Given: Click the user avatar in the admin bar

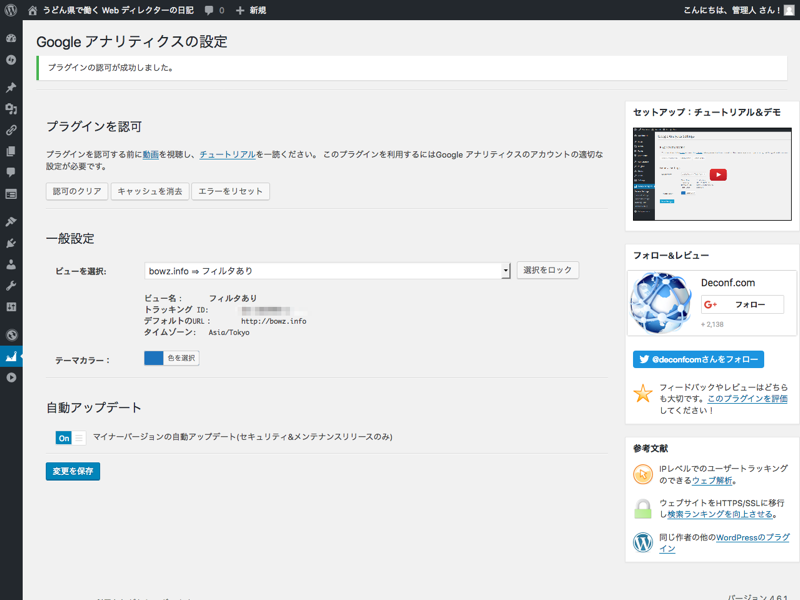Looking at the screenshot, I should [789, 10].
